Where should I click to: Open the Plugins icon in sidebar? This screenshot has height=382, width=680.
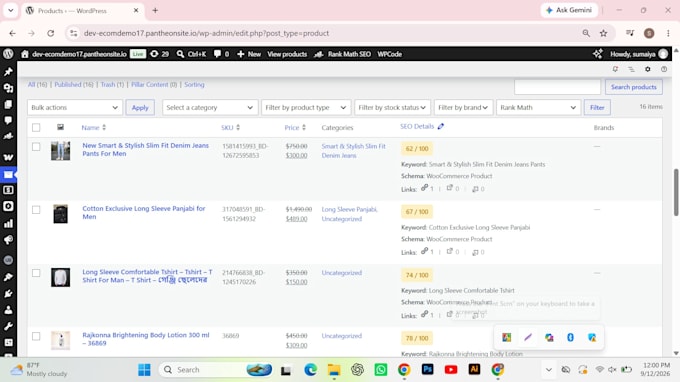(8, 294)
